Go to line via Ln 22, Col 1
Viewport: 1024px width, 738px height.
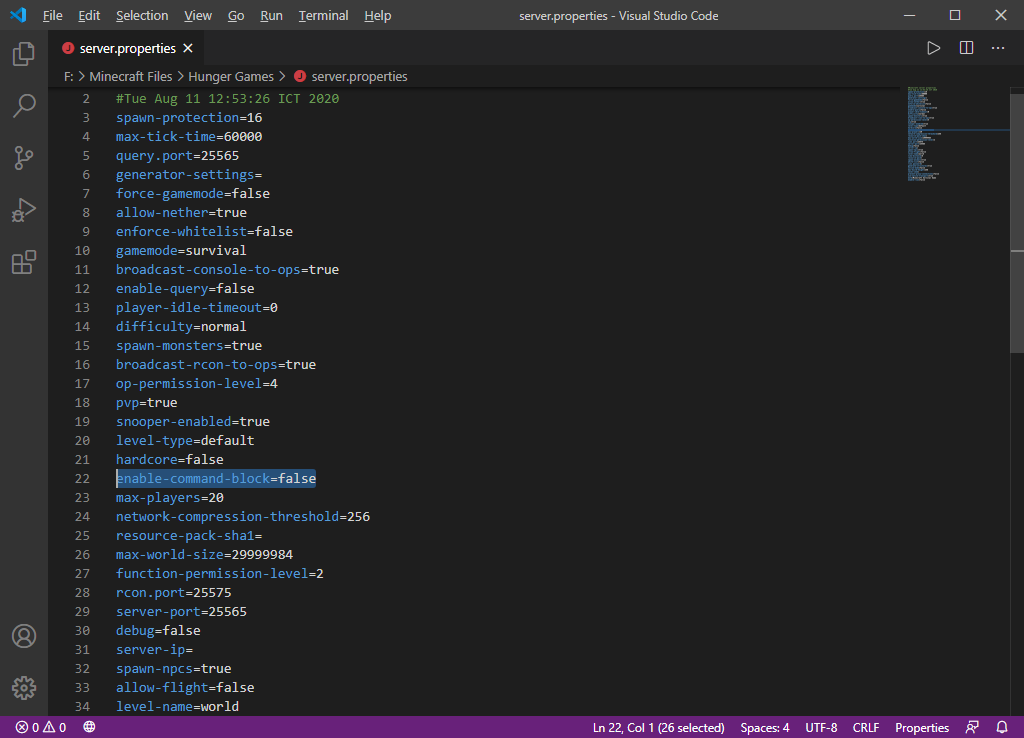(x=658, y=727)
